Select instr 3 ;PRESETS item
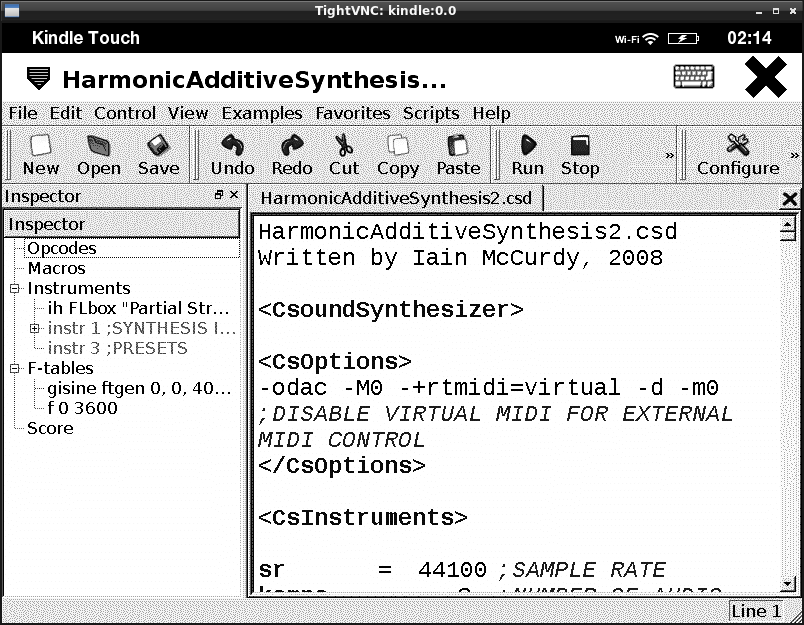 [117, 349]
